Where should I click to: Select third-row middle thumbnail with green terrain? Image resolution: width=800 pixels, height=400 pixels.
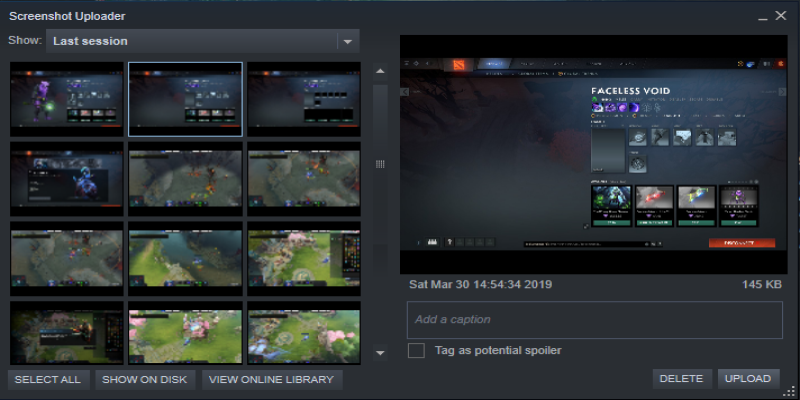tap(185, 259)
